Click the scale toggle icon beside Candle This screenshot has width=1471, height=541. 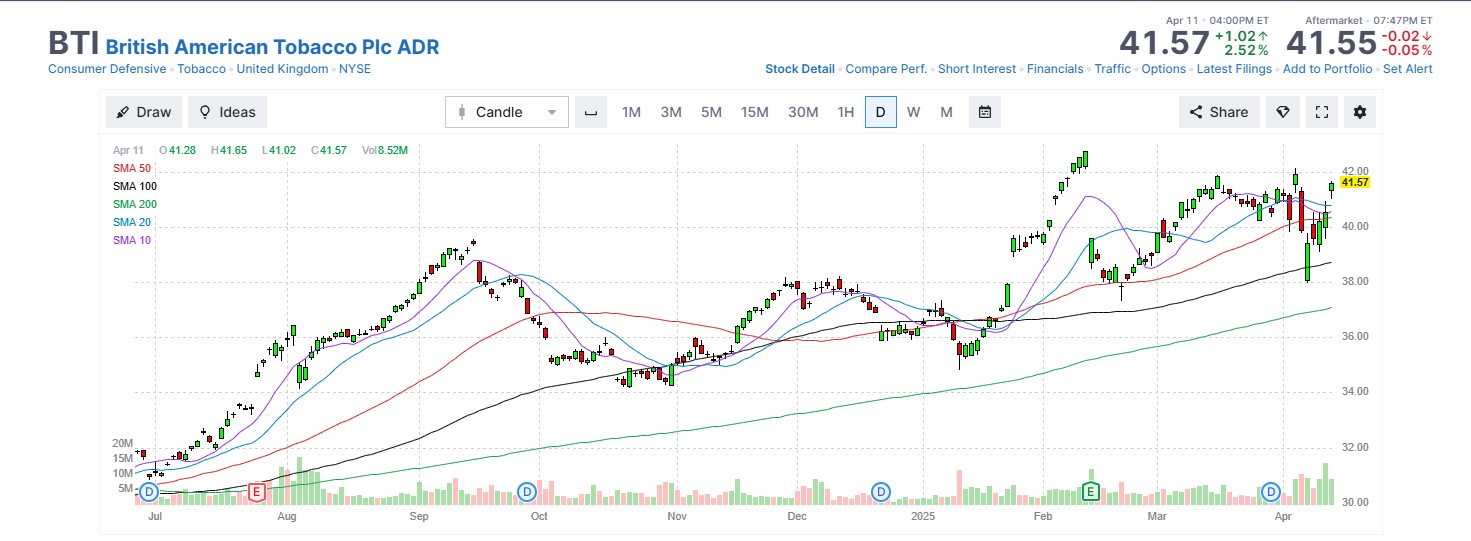point(590,112)
